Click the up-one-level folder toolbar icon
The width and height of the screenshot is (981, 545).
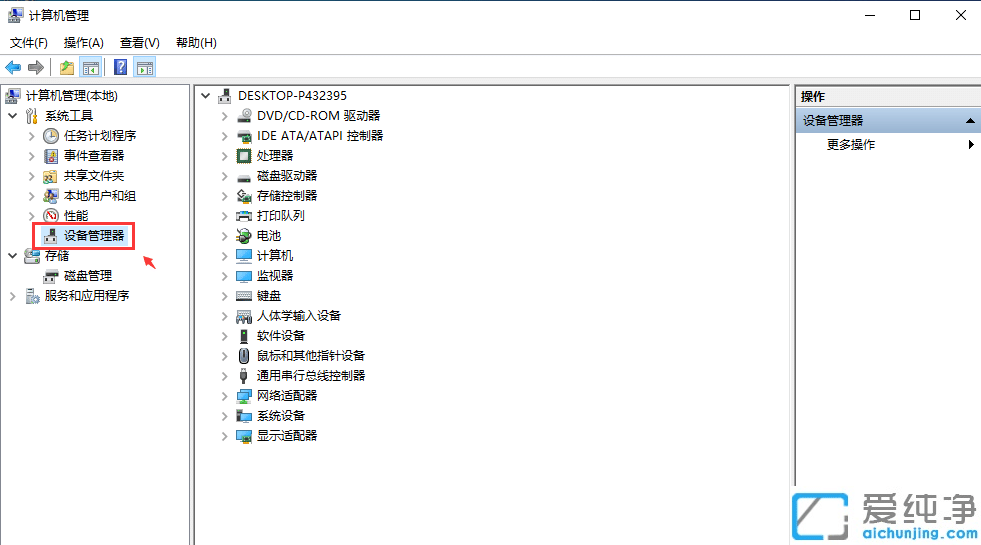click(x=66, y=67)
